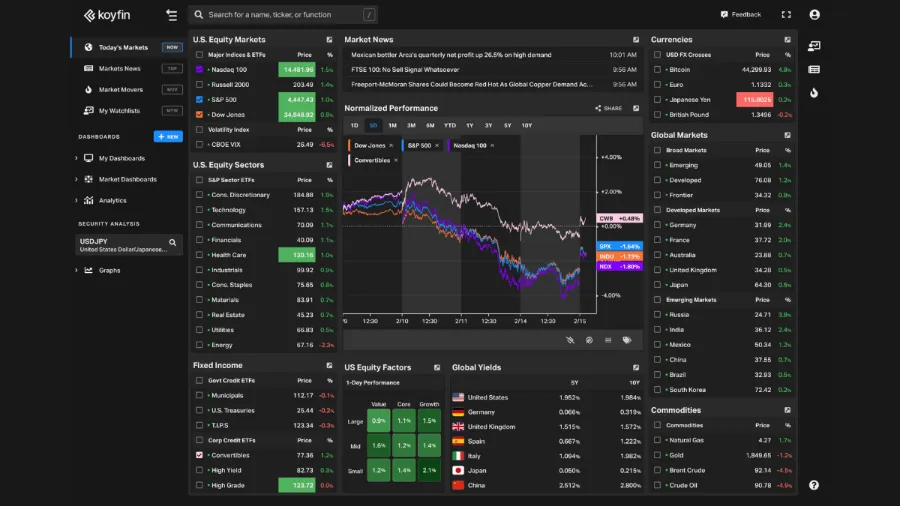Click the Natural Gas commodity row

tap(723, 440)
